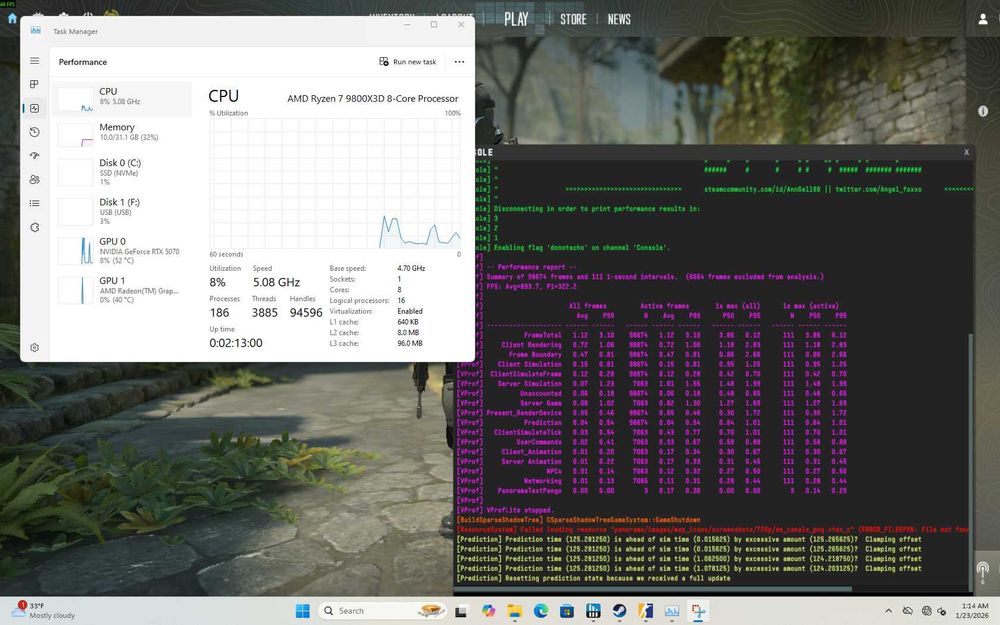1000x625 pixels.
Task: Open Task Manager settings gear
Action: 34,348
